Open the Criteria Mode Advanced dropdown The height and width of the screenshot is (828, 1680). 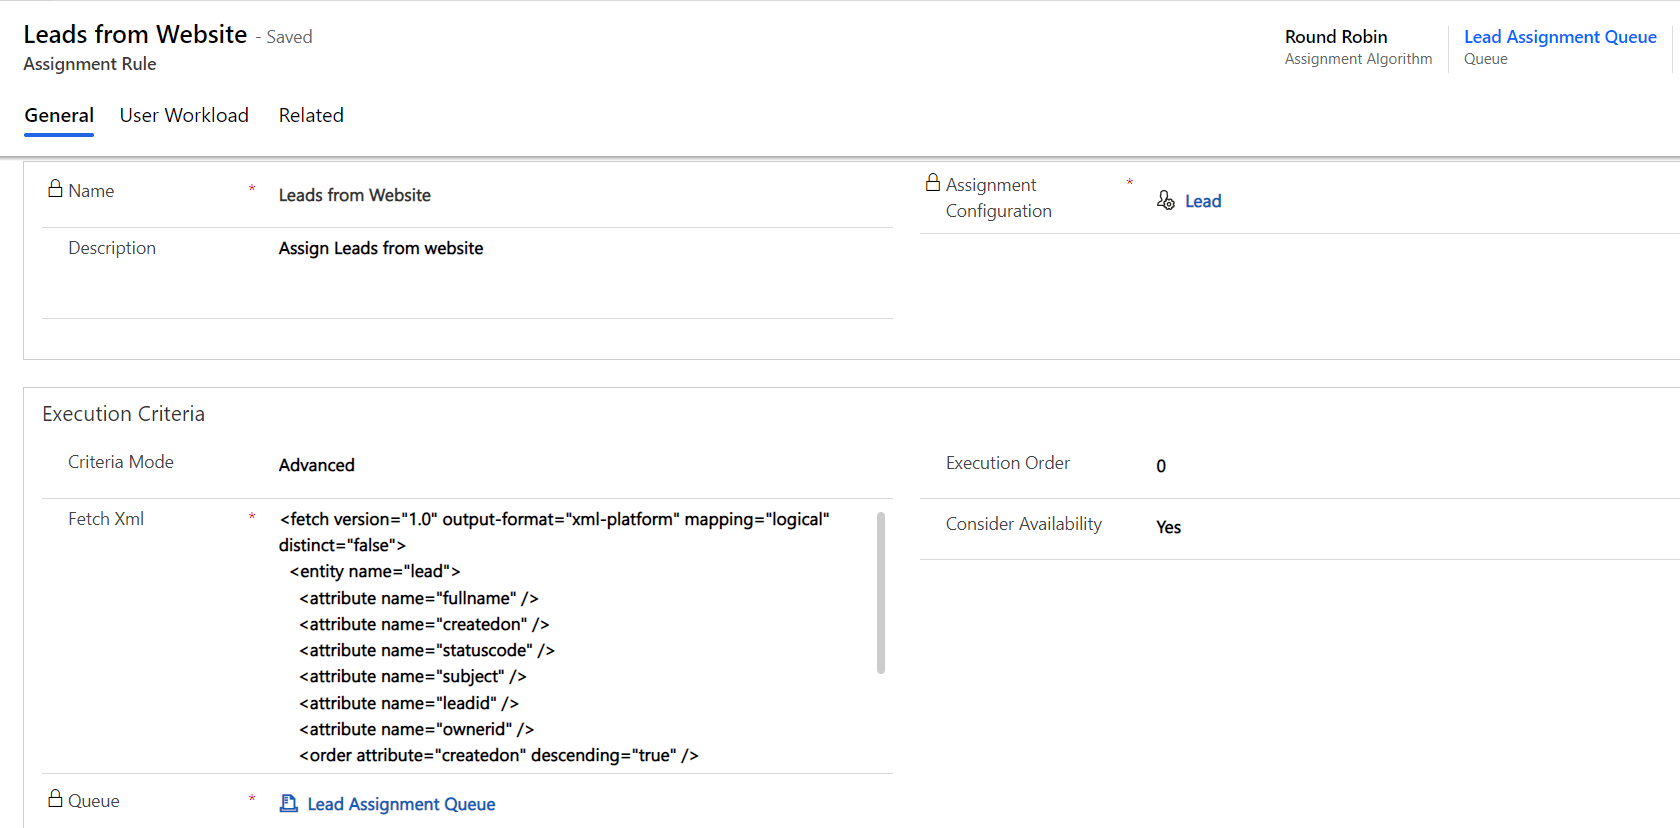(x=317, y=465)
